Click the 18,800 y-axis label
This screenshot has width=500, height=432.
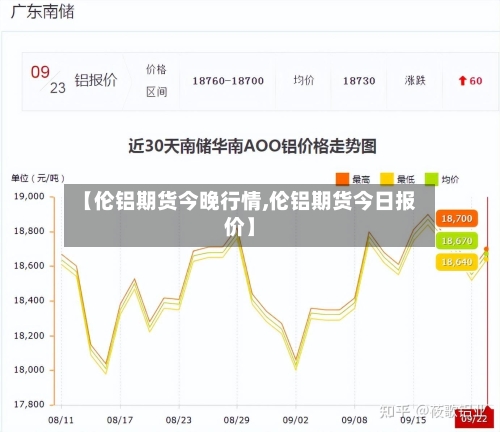[x=29, y=231]
